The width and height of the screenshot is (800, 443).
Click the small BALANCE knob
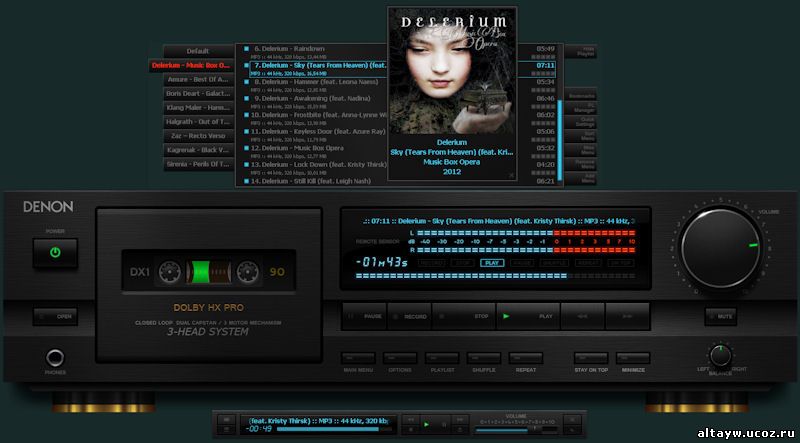(x=720, y=356)
